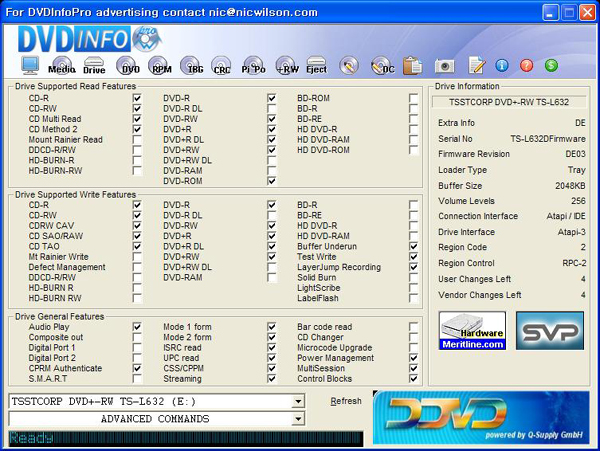Toggle the CPRM Authenticate checkbox
The height and width of the screenshot is (451, 600).
coord(137,368)
